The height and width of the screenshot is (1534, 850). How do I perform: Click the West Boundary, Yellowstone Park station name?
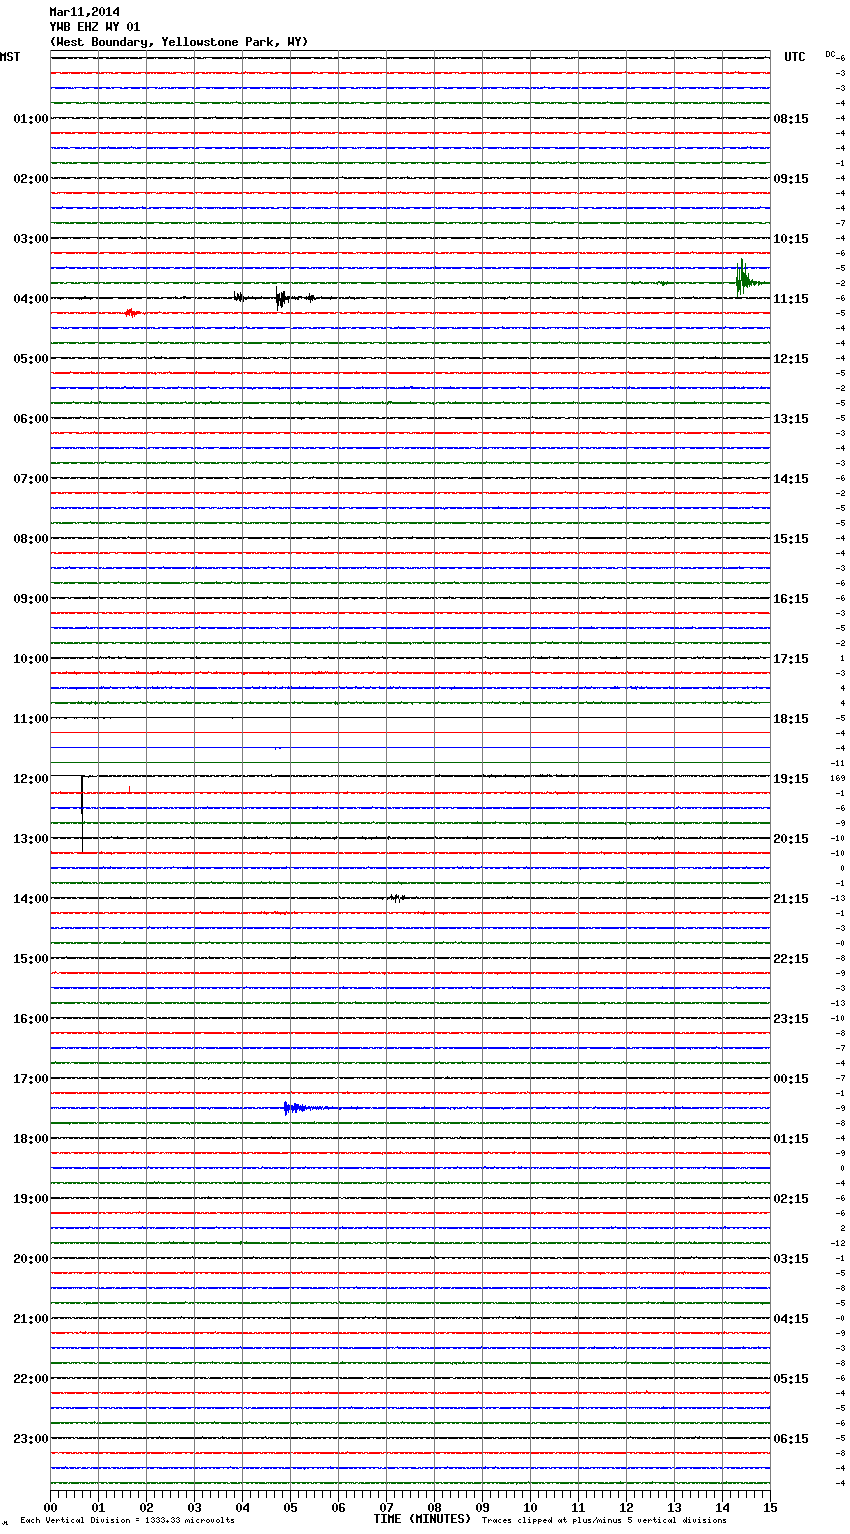178,42
